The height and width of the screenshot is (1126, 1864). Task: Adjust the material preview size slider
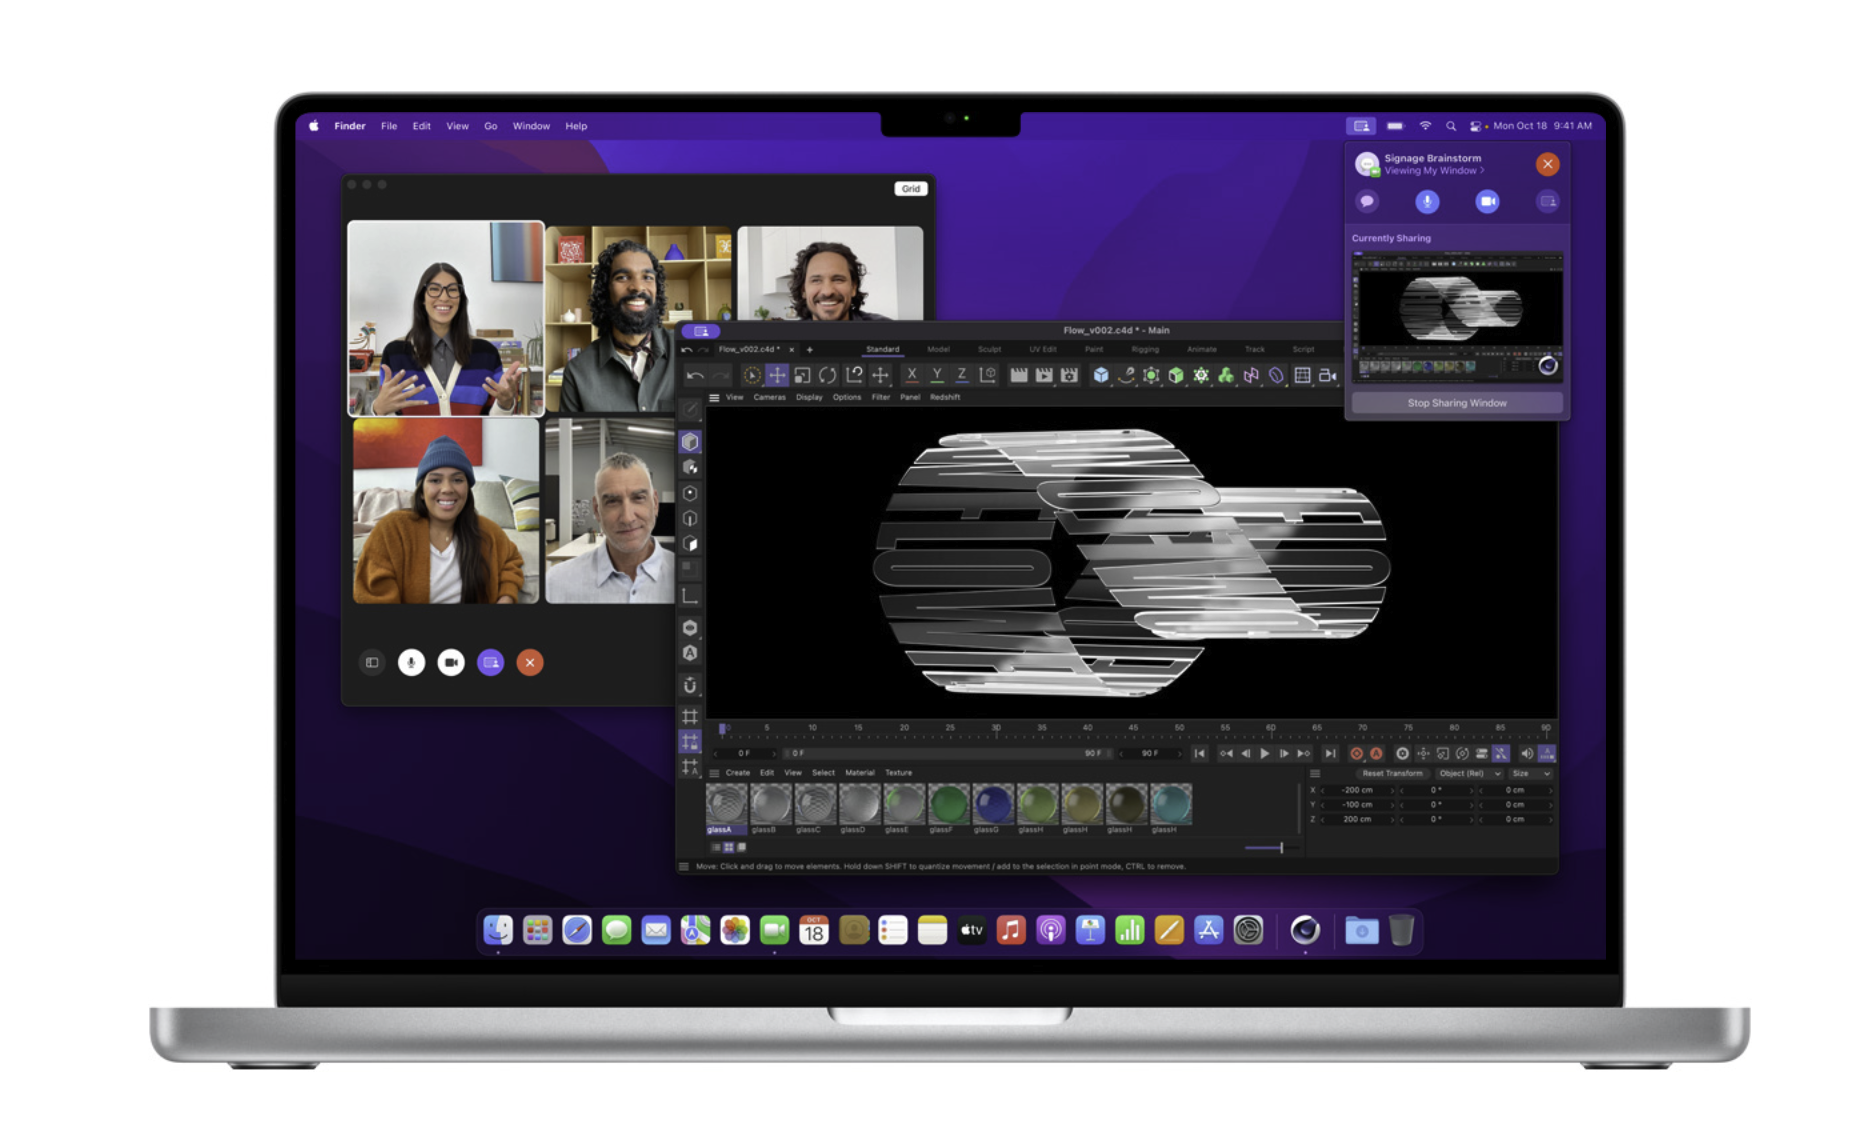coord(1271,848)
